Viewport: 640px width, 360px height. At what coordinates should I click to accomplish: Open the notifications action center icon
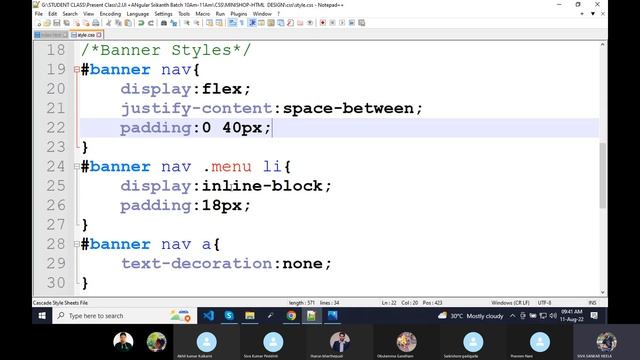594,316
